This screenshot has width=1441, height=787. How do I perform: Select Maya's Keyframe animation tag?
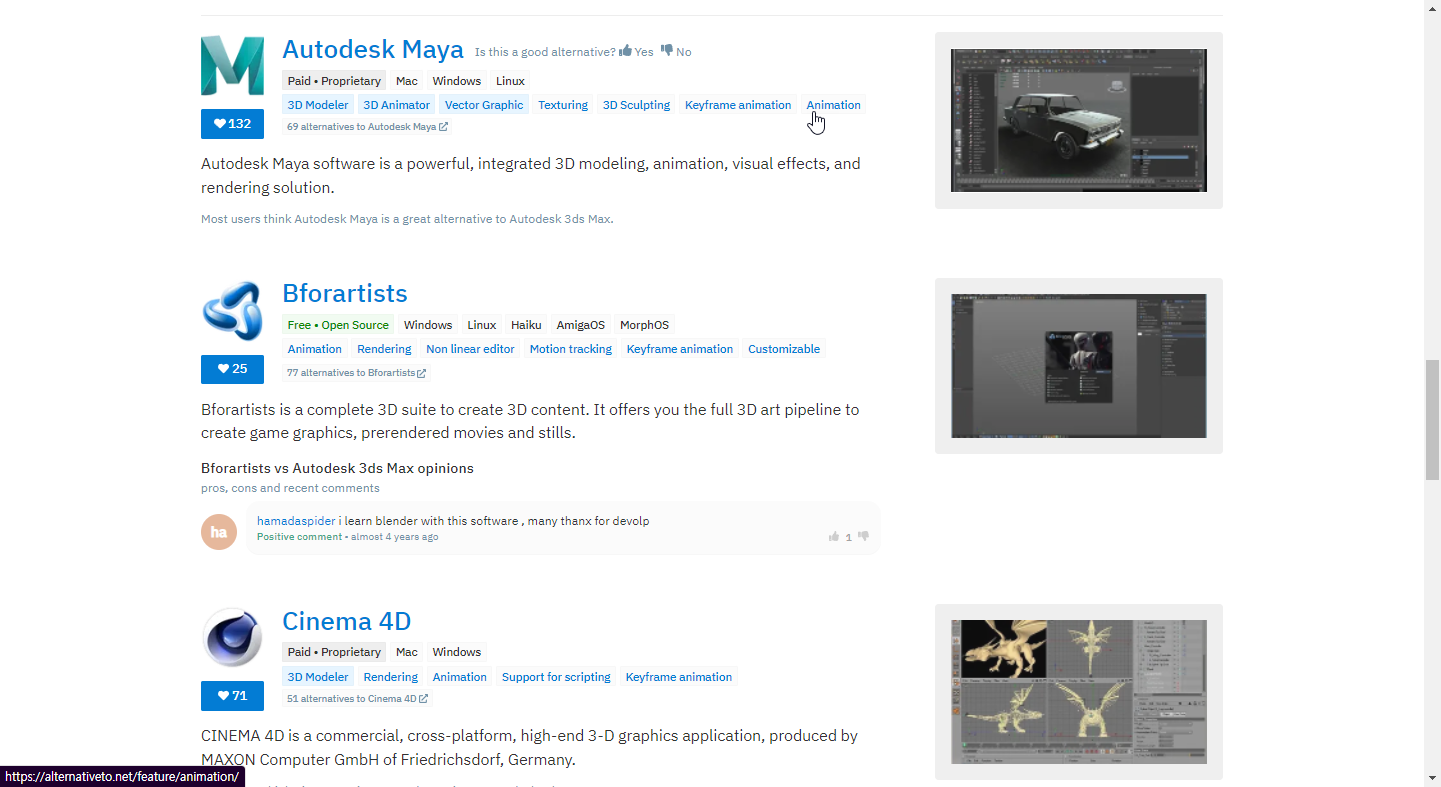[x=738, y=105]
